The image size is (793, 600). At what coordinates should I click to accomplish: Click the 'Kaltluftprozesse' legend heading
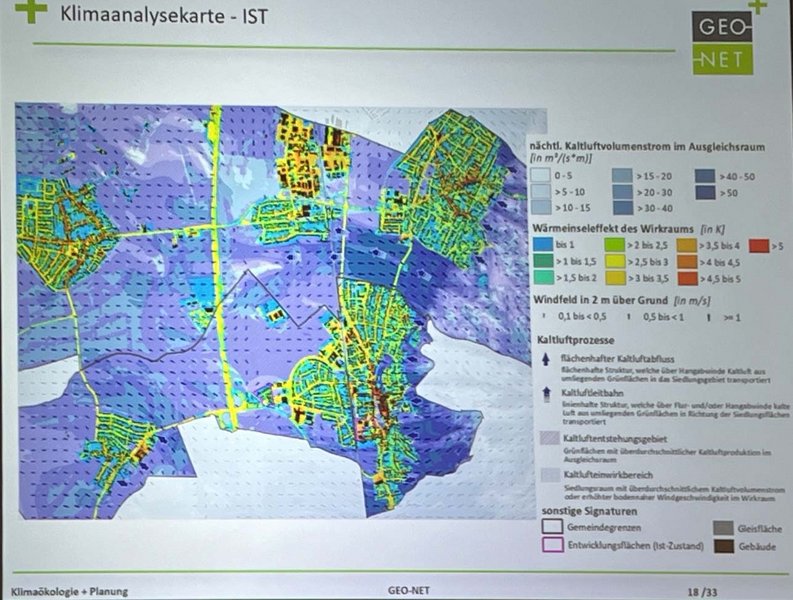click(576, 340)
